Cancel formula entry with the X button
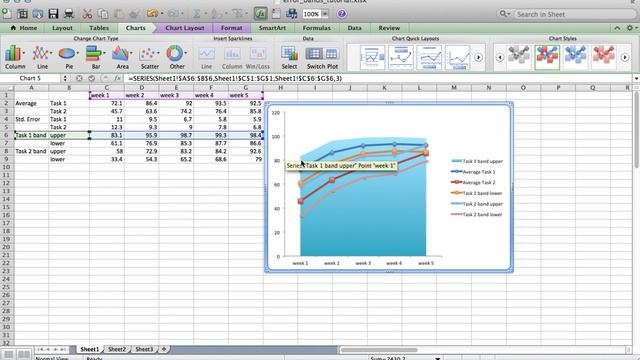The height and width of the screenshot is (360, 640). pos(79,78)
